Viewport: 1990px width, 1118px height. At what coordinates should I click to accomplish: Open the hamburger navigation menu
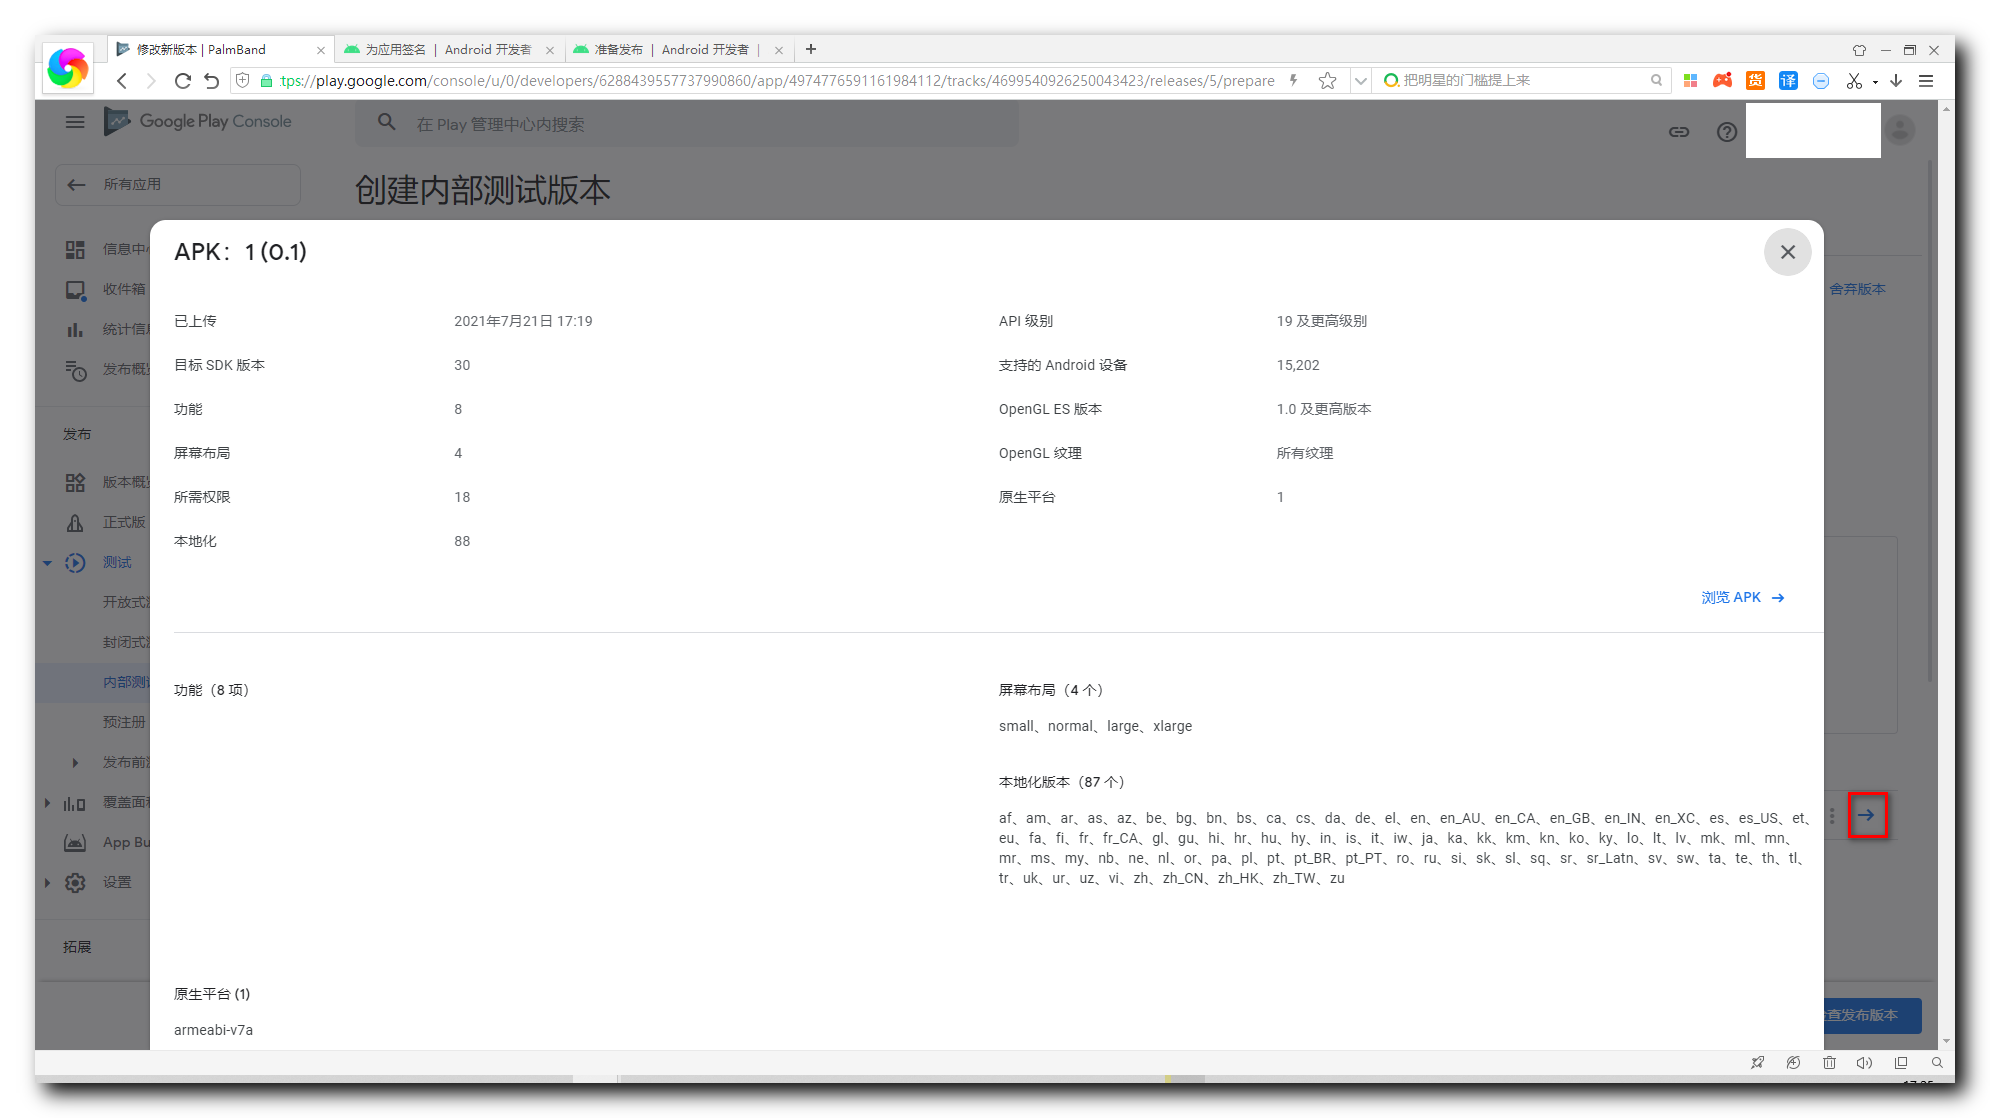click(75, 122)
